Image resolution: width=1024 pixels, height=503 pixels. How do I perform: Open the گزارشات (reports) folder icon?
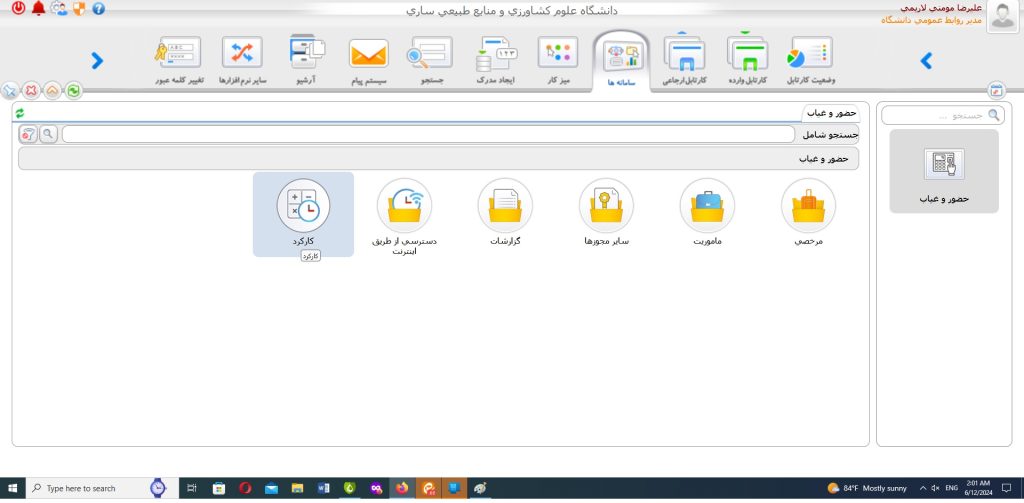click(x=505, y=206)
